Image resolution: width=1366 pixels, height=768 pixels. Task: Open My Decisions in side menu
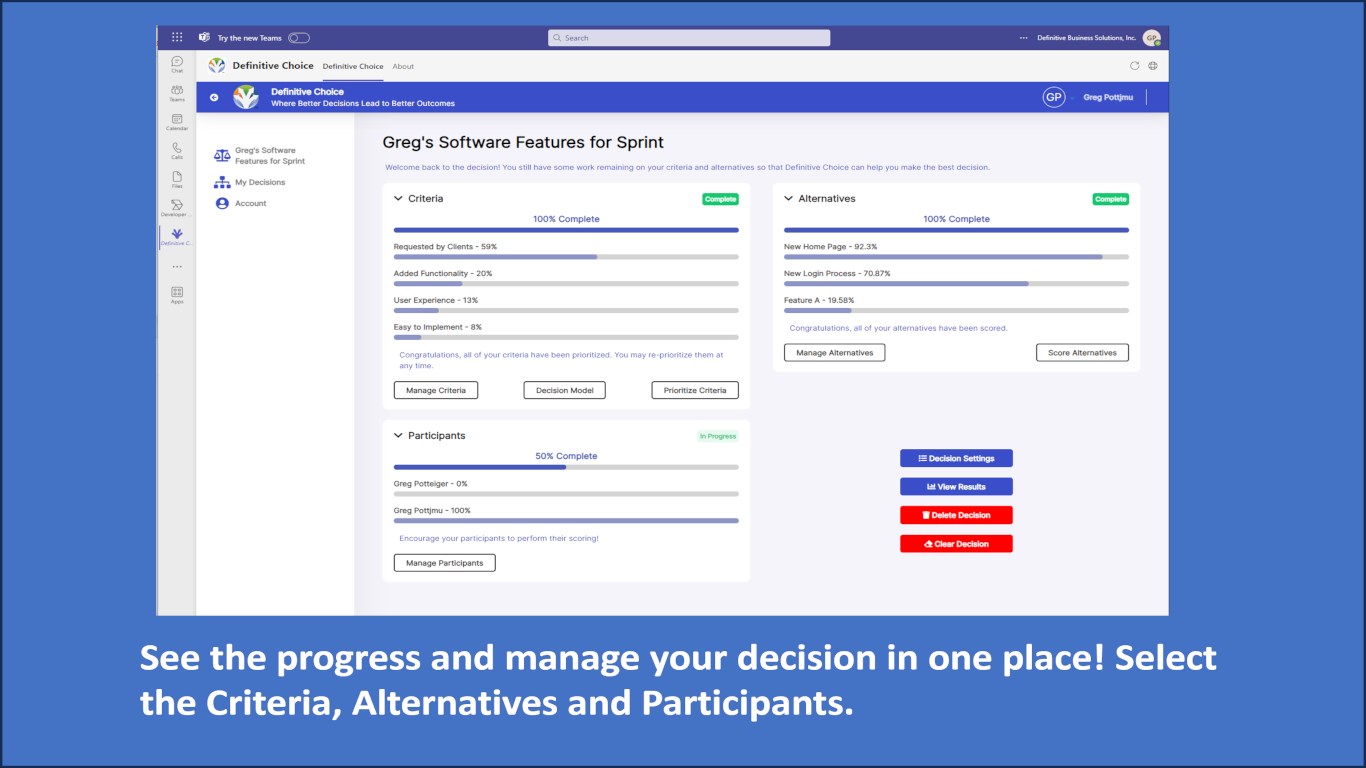point(260,182)
